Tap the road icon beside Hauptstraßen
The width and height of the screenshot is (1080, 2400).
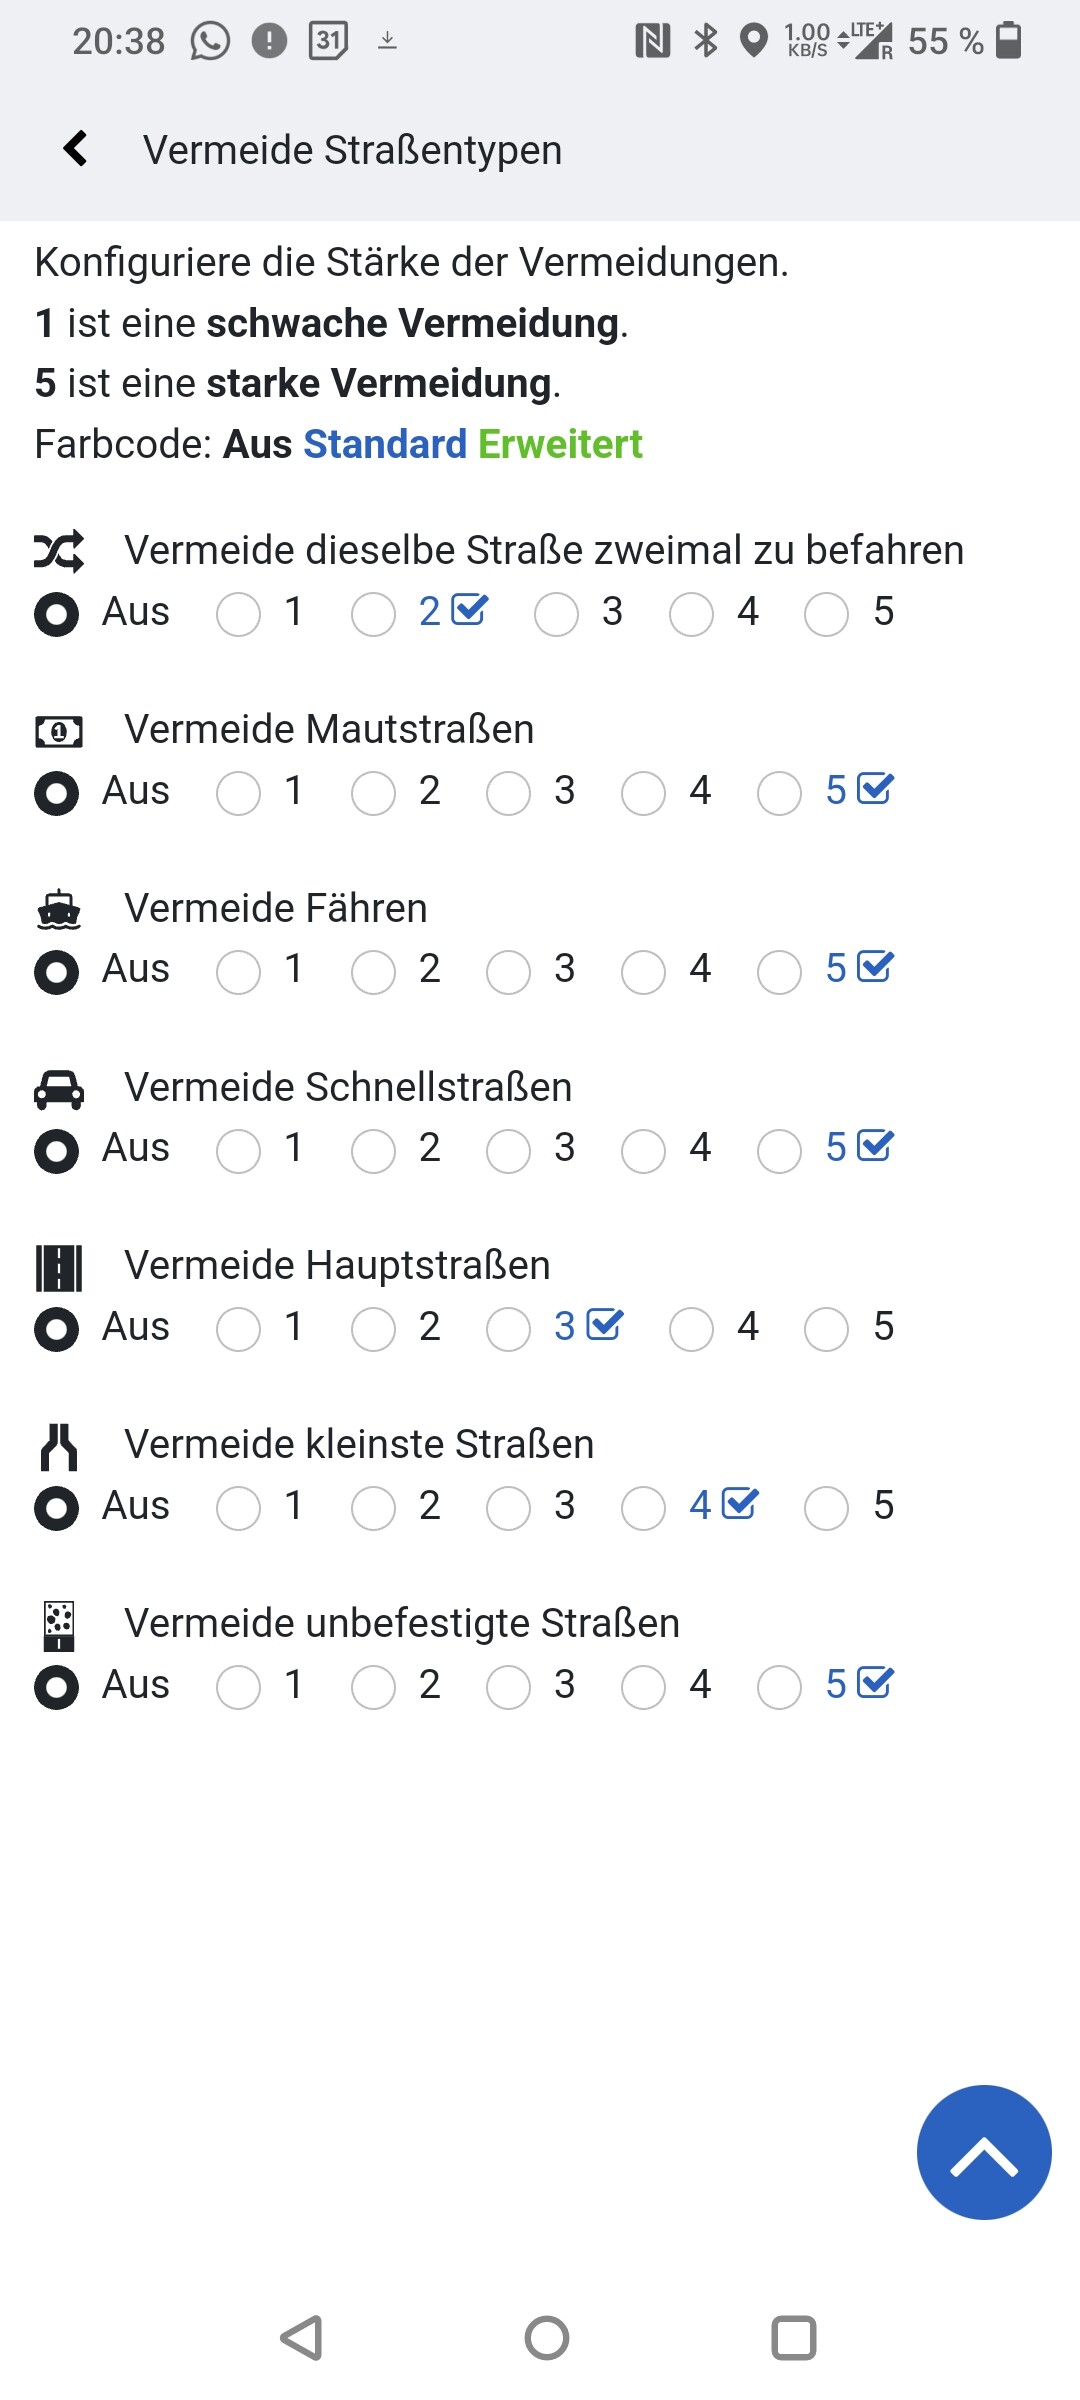(59, 1268)
